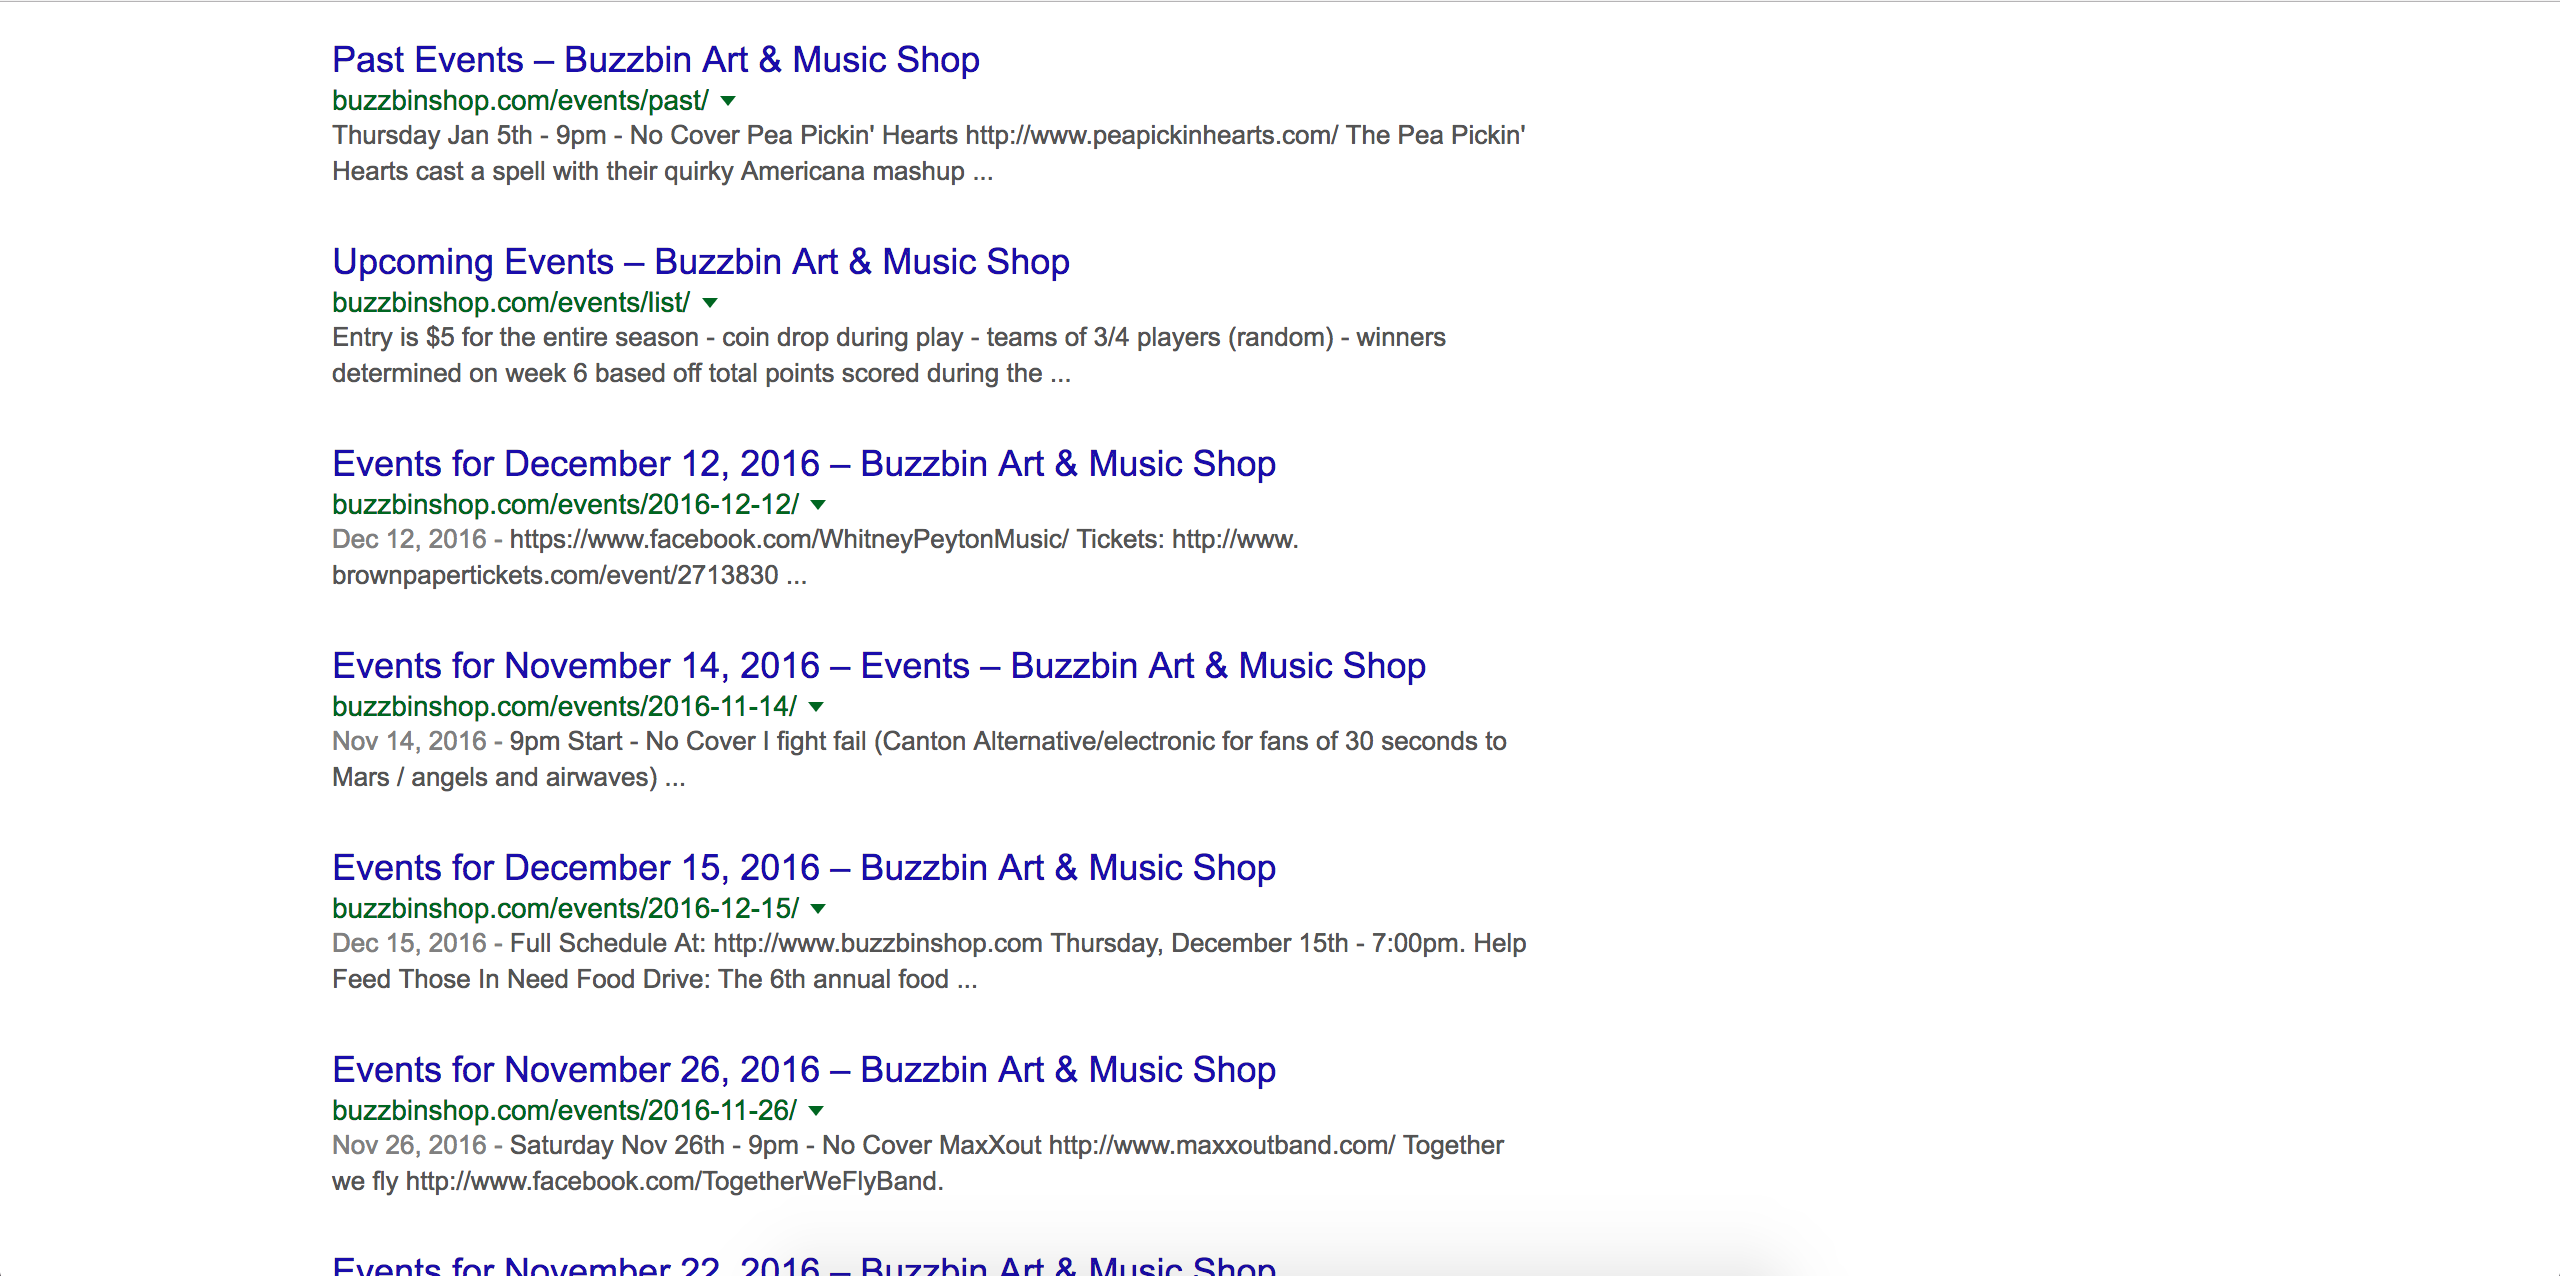Click the green events/2016-12-12/ URL text
Viewport: 2560px width, 1276px height.
point(565,505)
